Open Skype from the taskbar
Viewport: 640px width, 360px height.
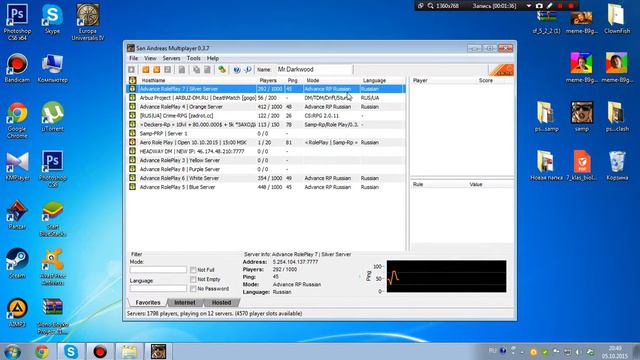tap(71, 351)
